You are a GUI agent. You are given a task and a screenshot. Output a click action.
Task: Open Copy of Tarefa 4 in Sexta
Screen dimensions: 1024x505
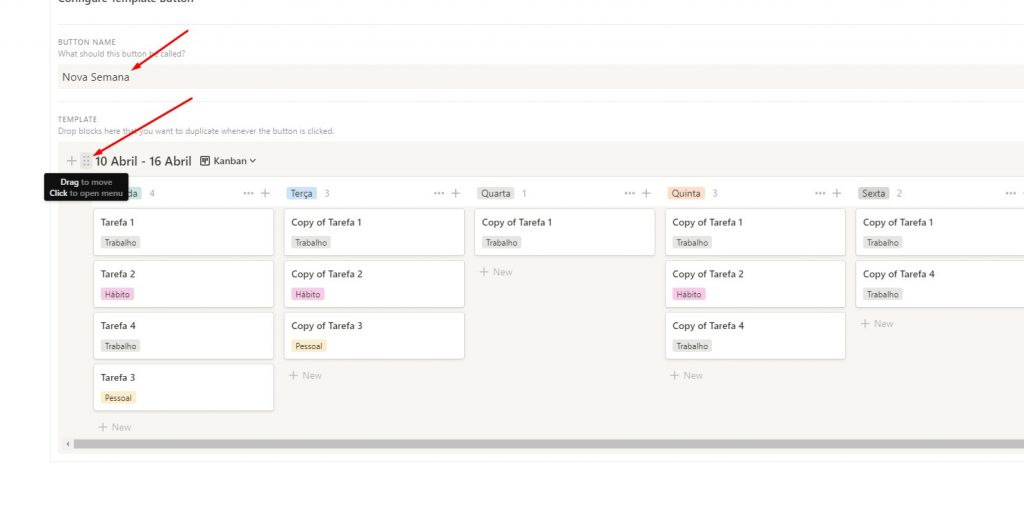(x=940, y=284)
